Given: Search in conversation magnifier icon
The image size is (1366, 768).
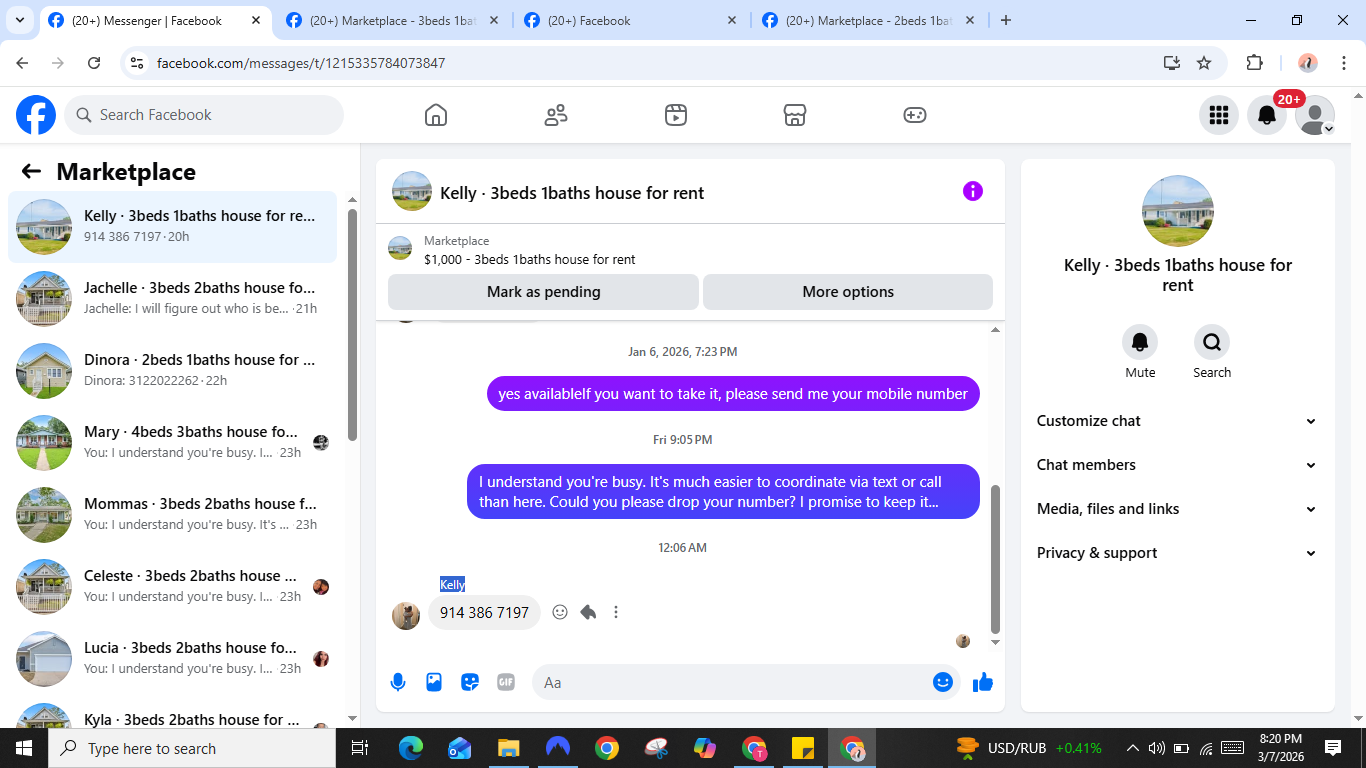Looking at the screenshot, I should pyautogui.click(x=1212, y=342).
